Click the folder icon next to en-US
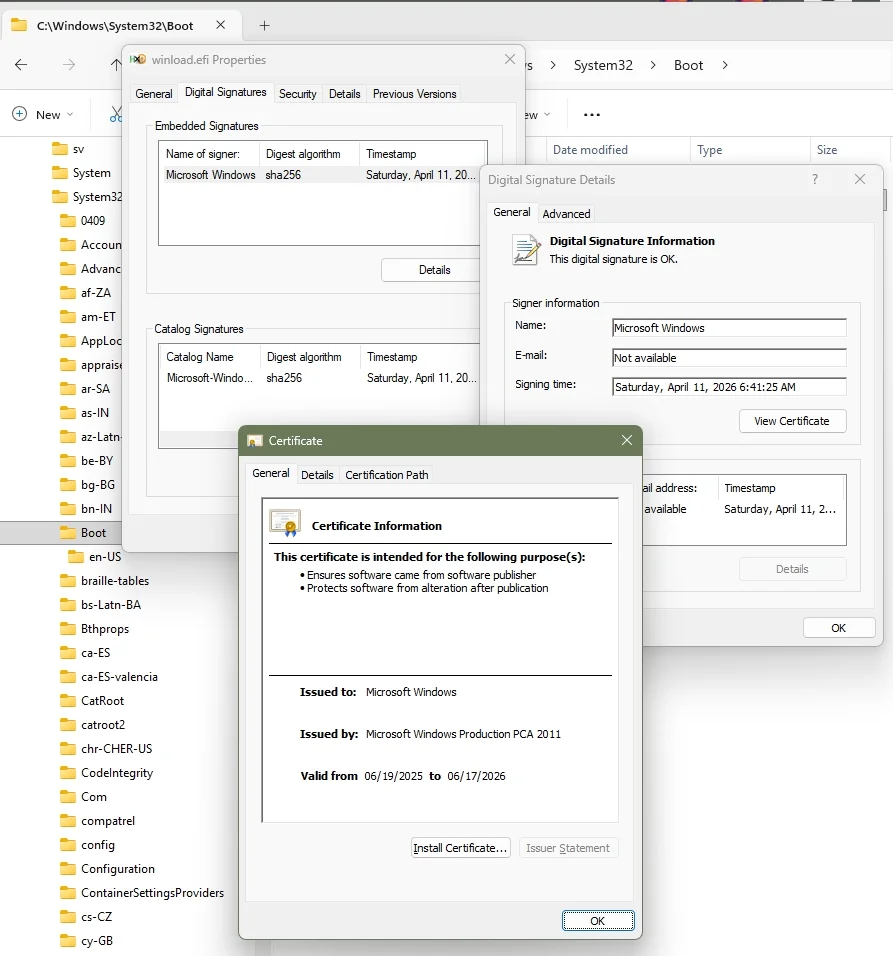 coord(76,557)
